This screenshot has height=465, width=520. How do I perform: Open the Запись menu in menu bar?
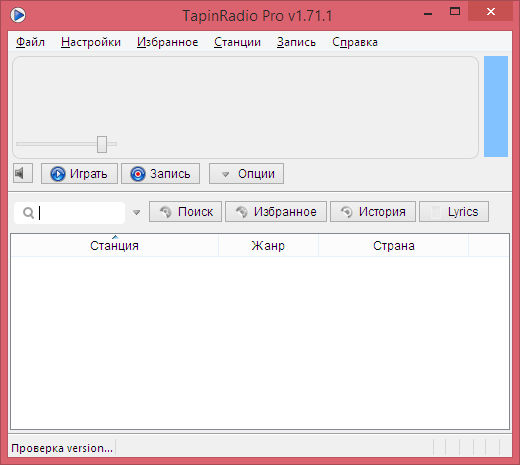[296, 42]
